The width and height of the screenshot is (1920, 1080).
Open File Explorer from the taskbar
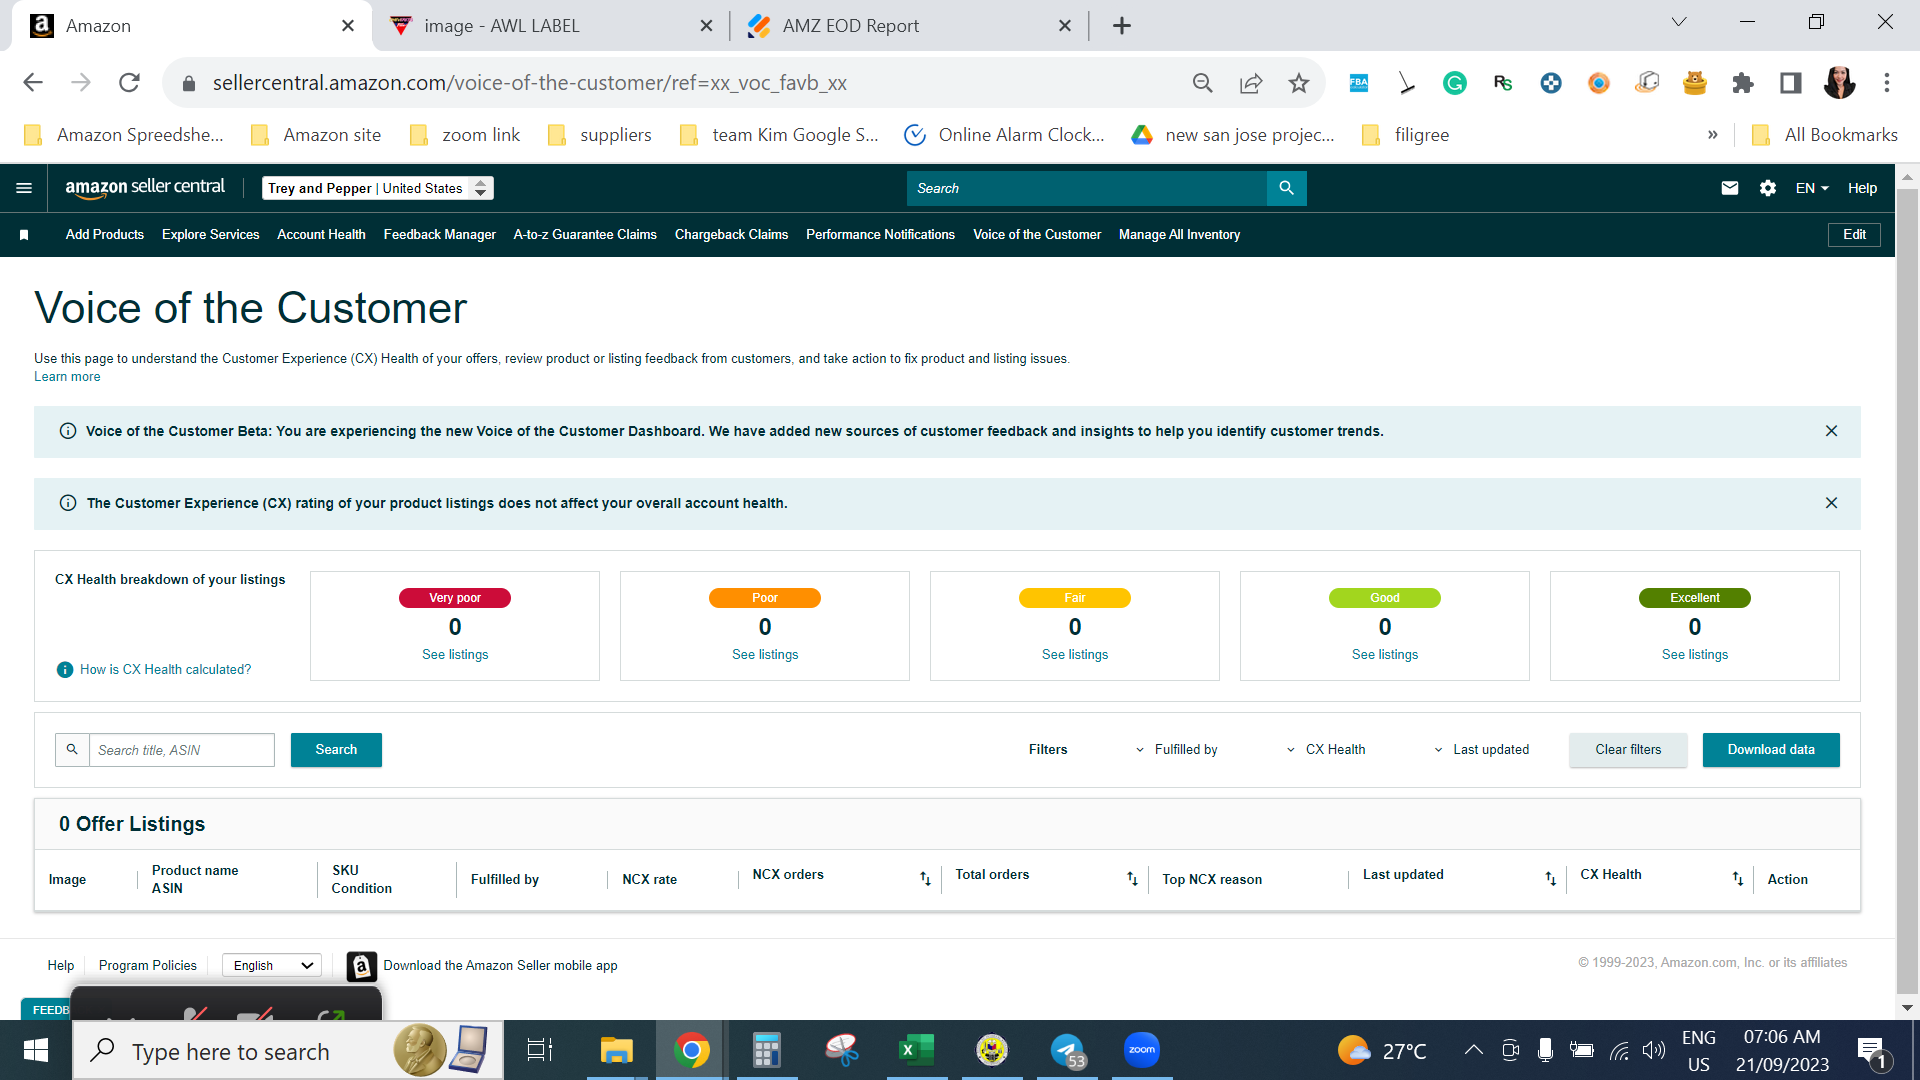coord(616,1050)
